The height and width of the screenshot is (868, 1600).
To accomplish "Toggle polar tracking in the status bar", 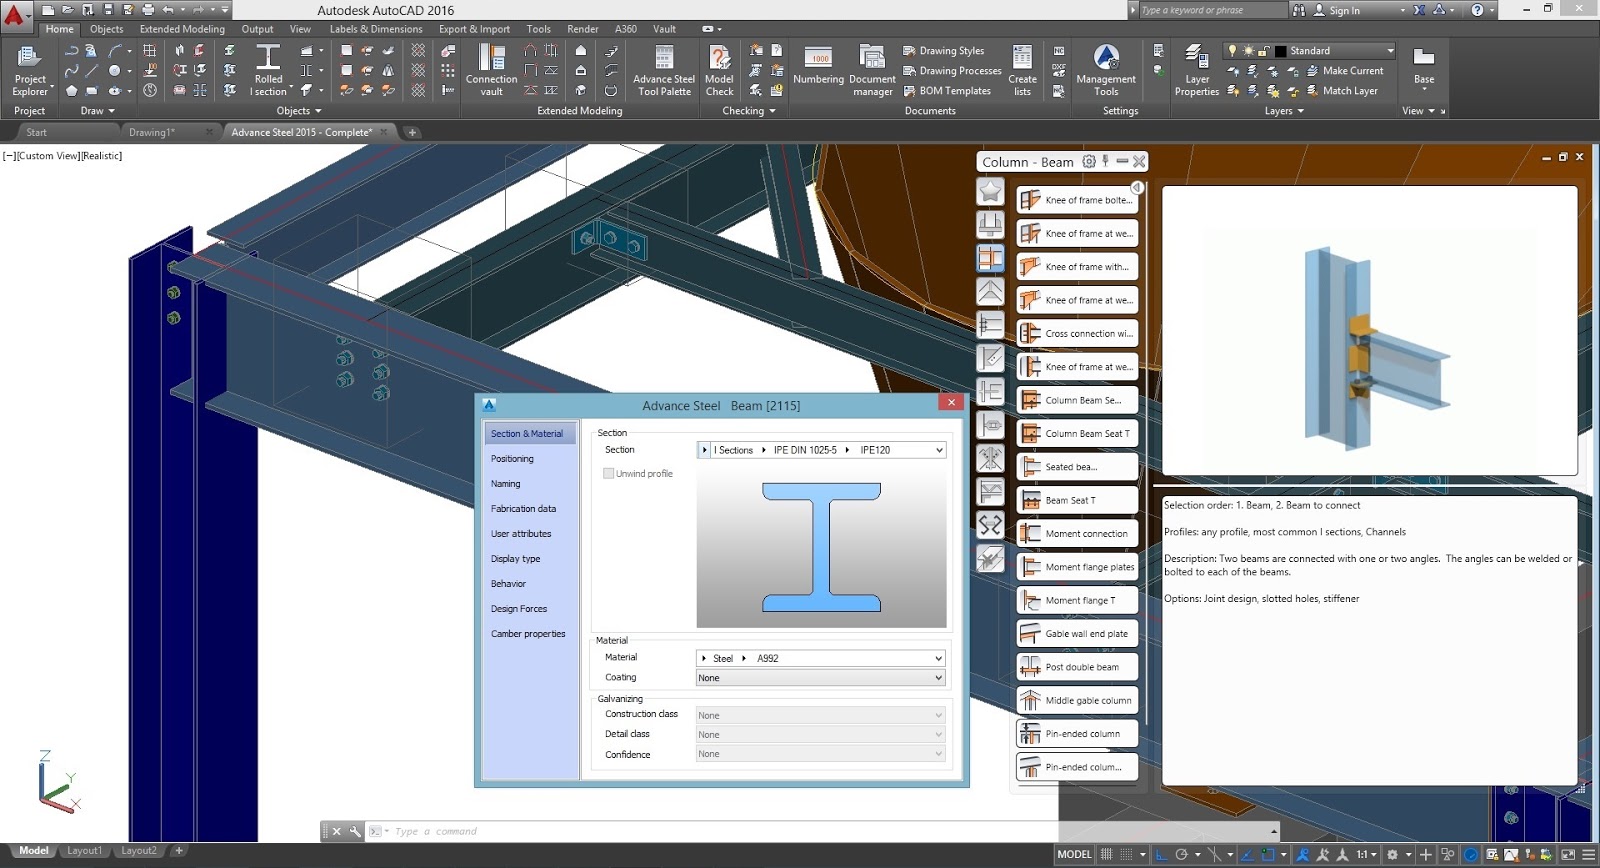I will (1182, 855).
